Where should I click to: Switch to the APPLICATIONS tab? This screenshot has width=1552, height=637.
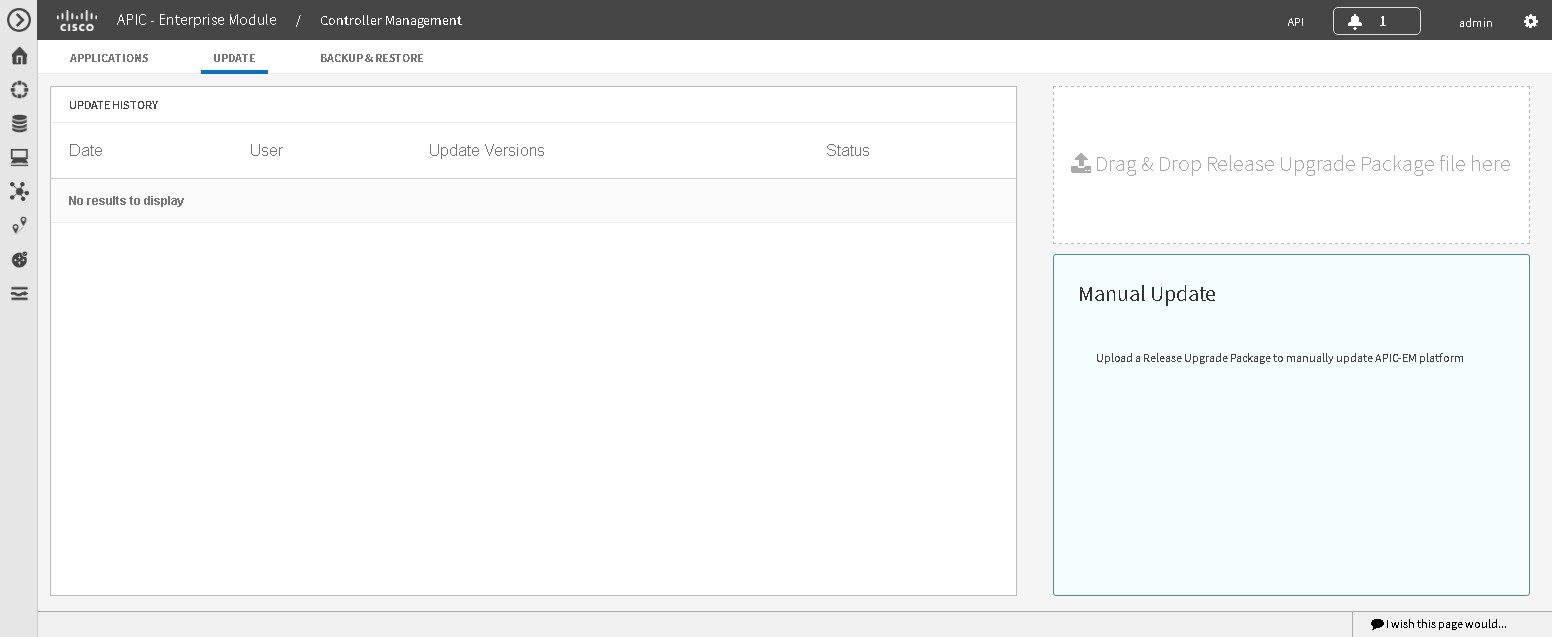tap(108, 57)
